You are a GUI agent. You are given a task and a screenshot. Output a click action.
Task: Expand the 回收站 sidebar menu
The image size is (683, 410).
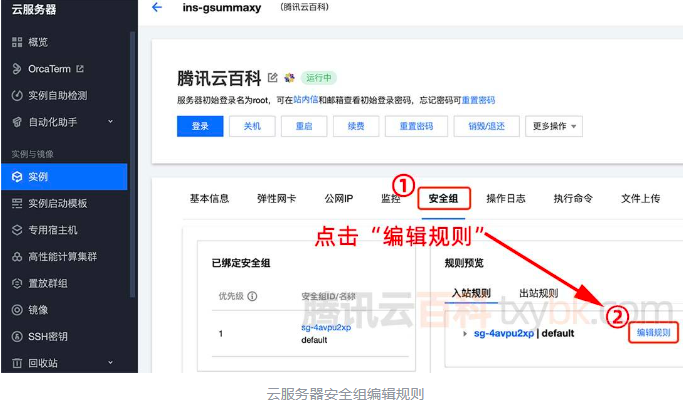110,363
